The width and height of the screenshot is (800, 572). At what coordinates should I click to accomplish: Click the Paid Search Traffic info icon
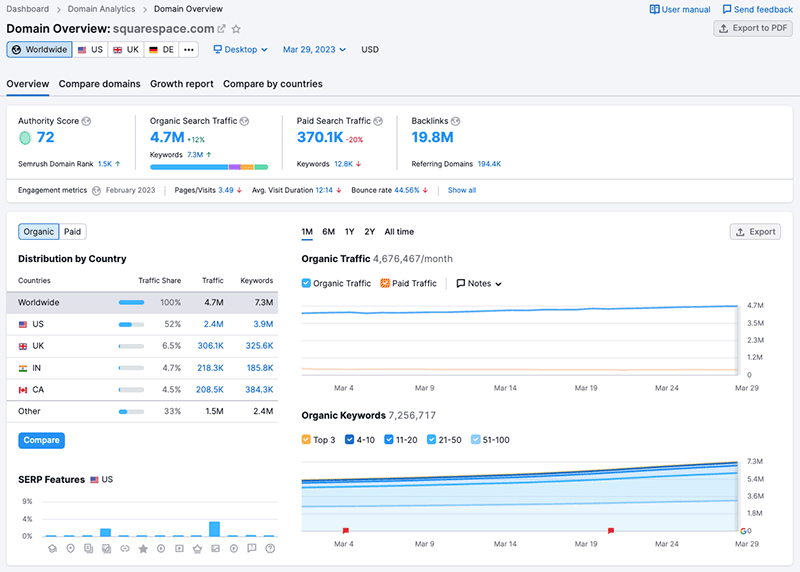click(x=378, y=121)
